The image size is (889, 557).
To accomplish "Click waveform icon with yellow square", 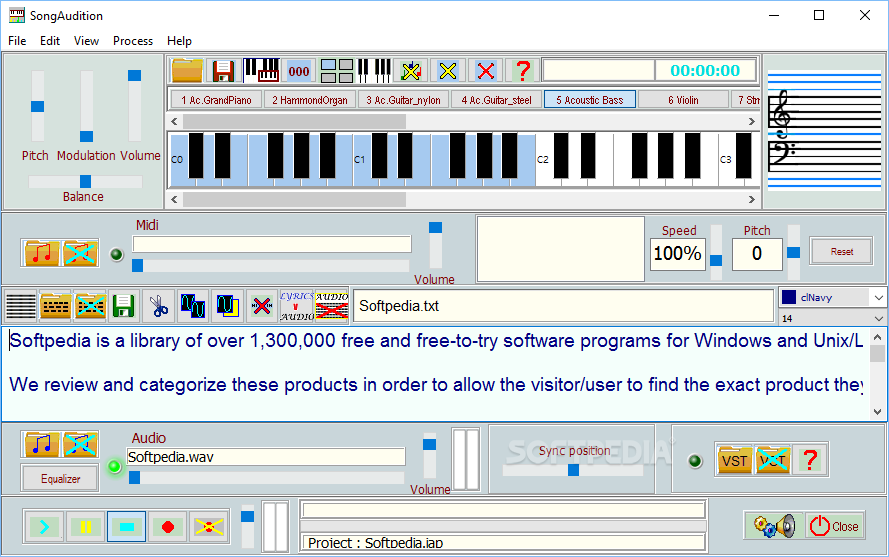I will pyautogui.click(x=227, y=306).
